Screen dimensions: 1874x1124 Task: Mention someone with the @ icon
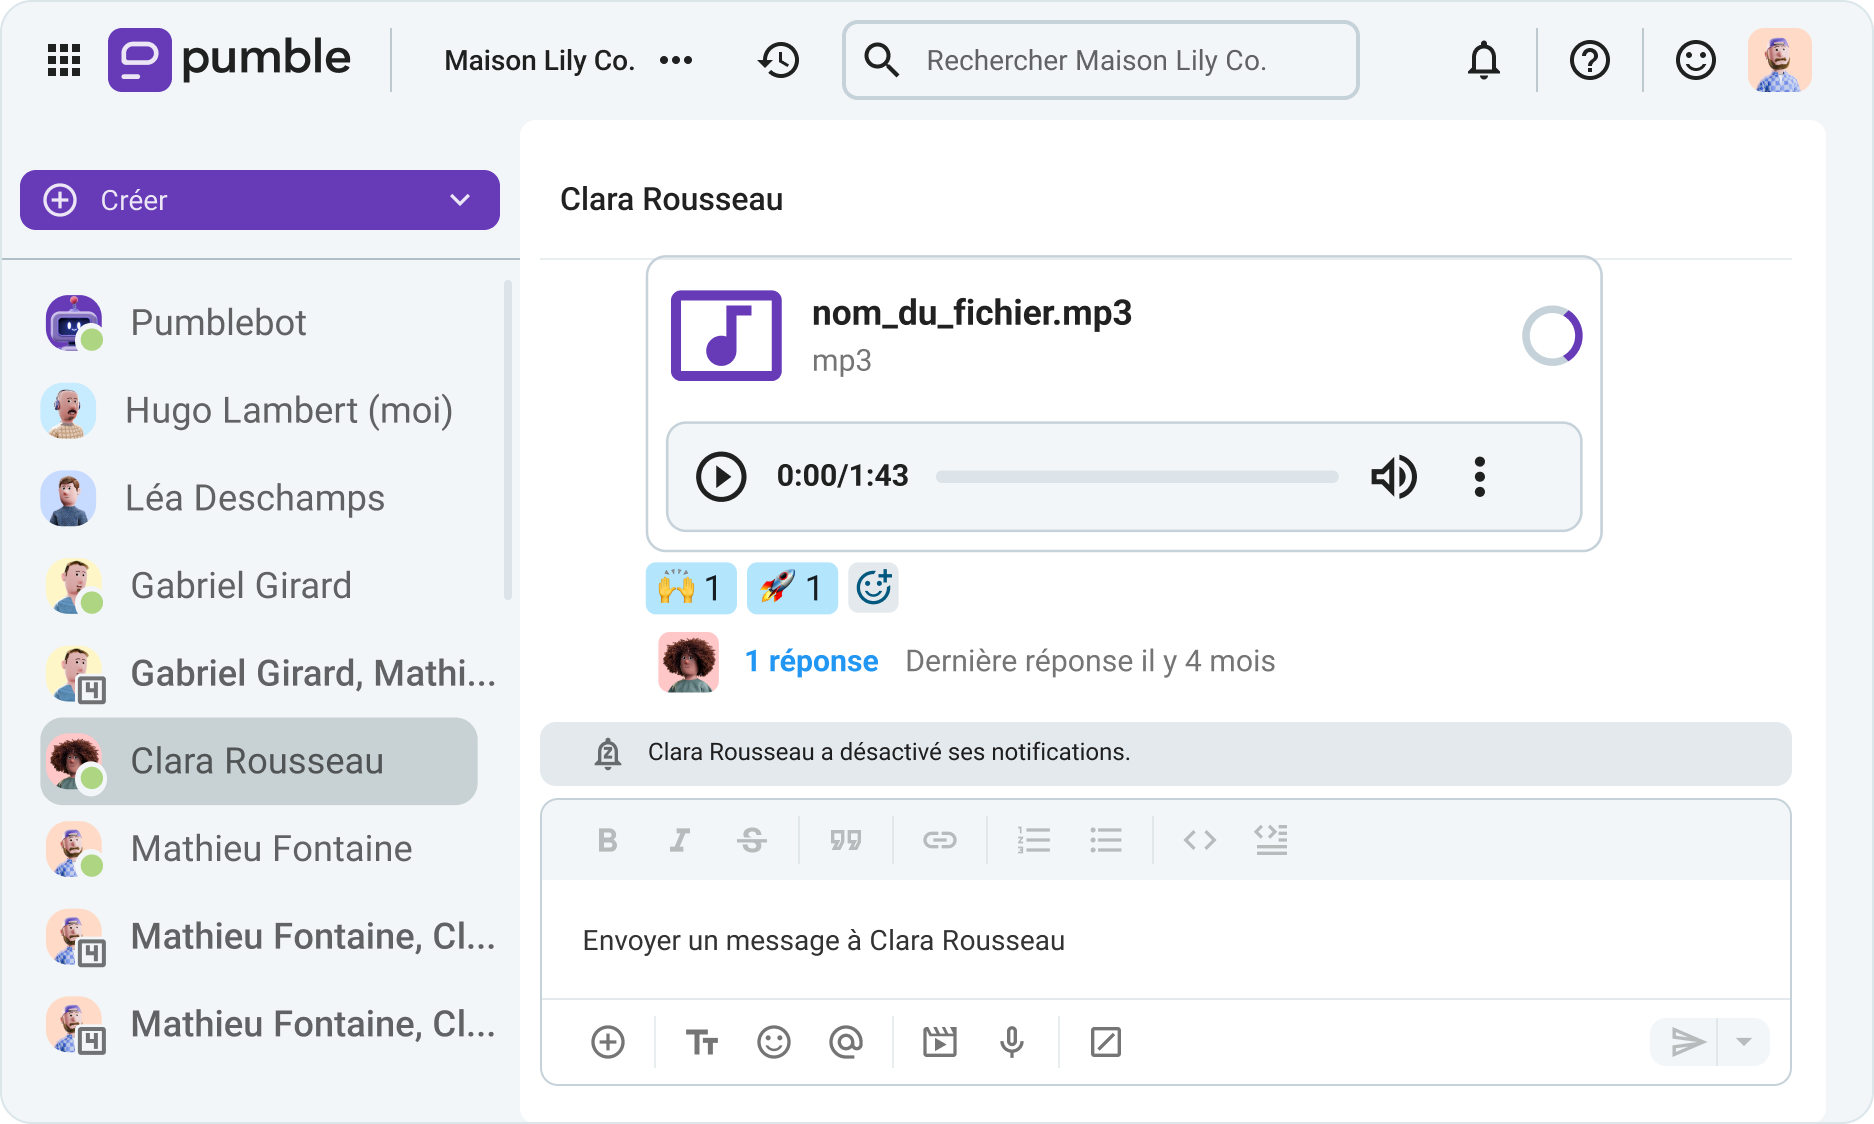pos(845,1042)
